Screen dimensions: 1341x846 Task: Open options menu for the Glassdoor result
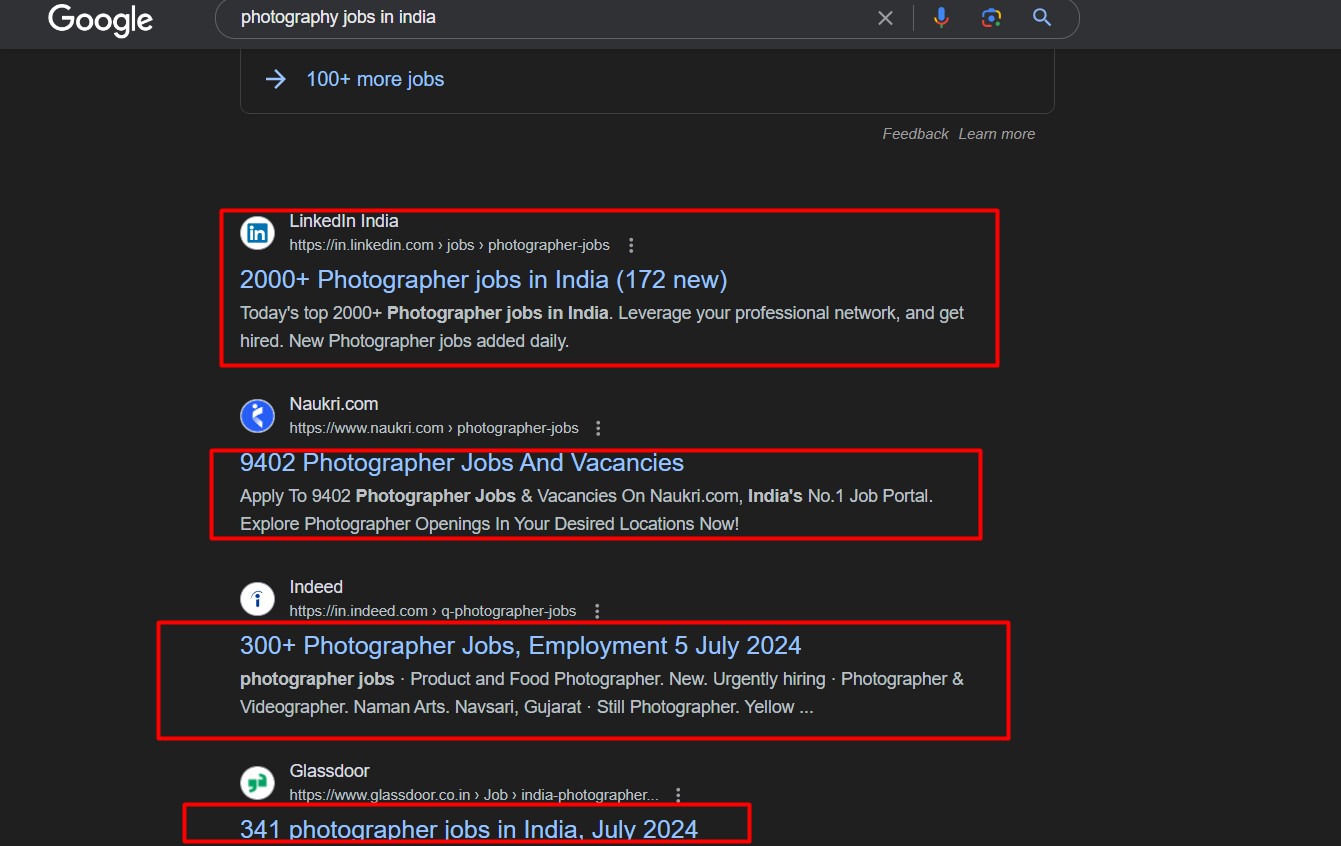click(678, 795)
